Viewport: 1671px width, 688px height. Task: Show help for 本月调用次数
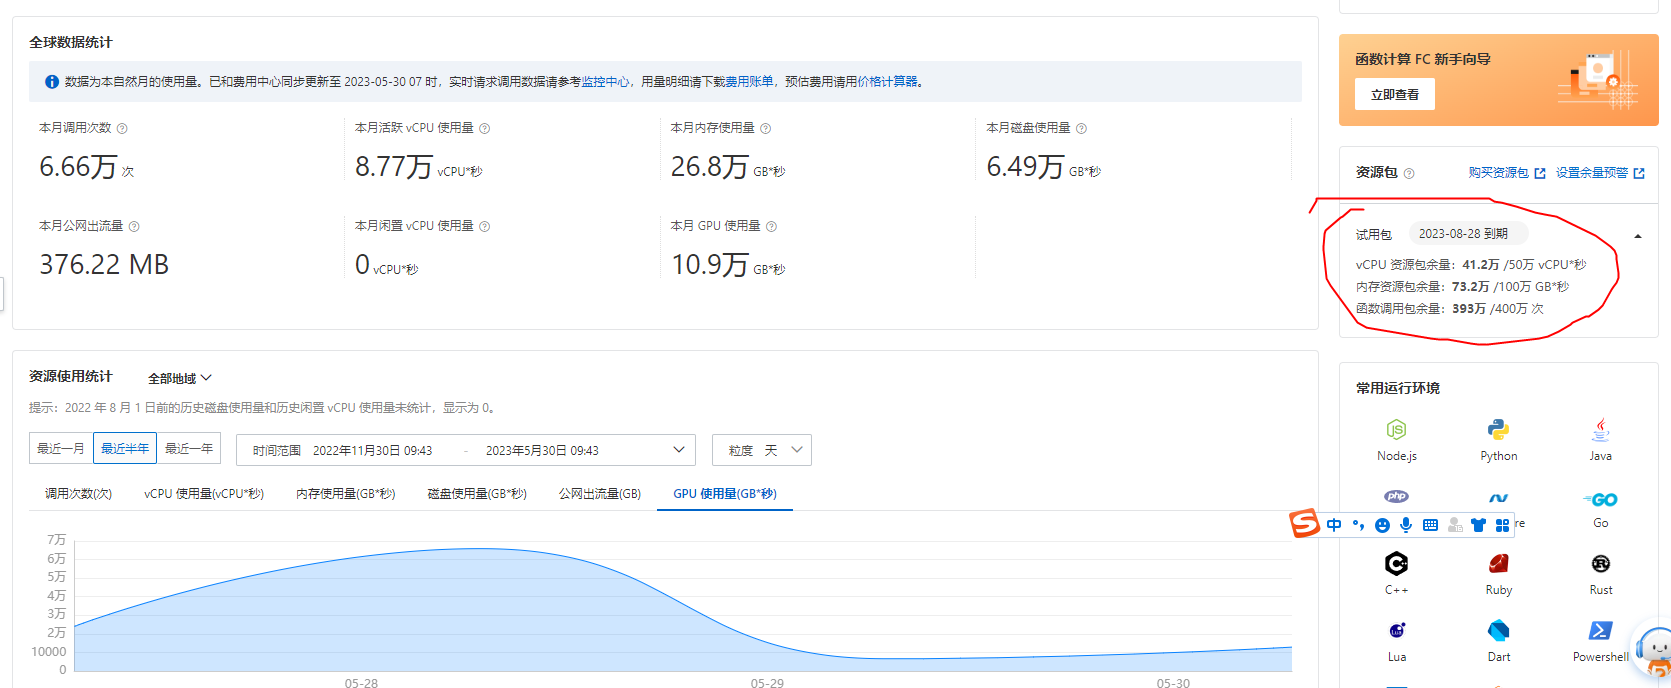[x=122, y=129]
